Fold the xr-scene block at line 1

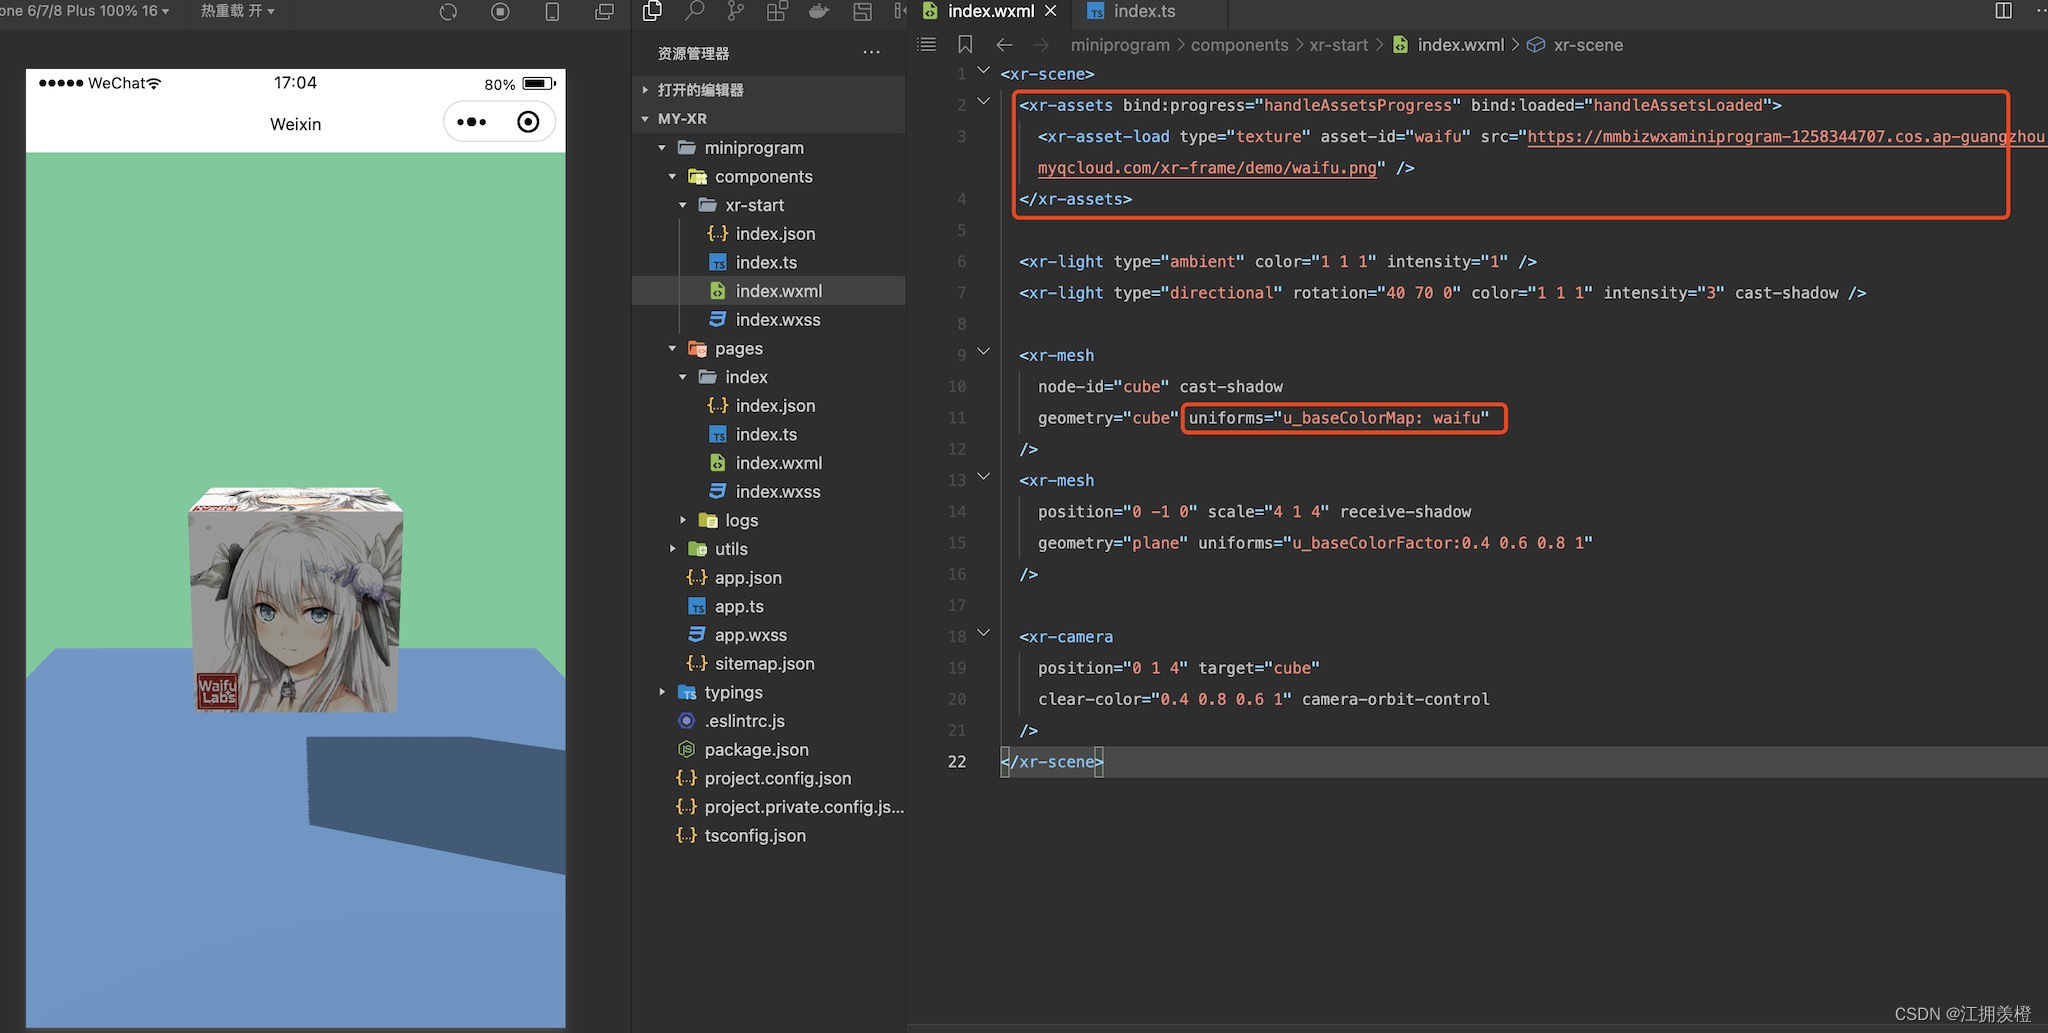(983, 70)
